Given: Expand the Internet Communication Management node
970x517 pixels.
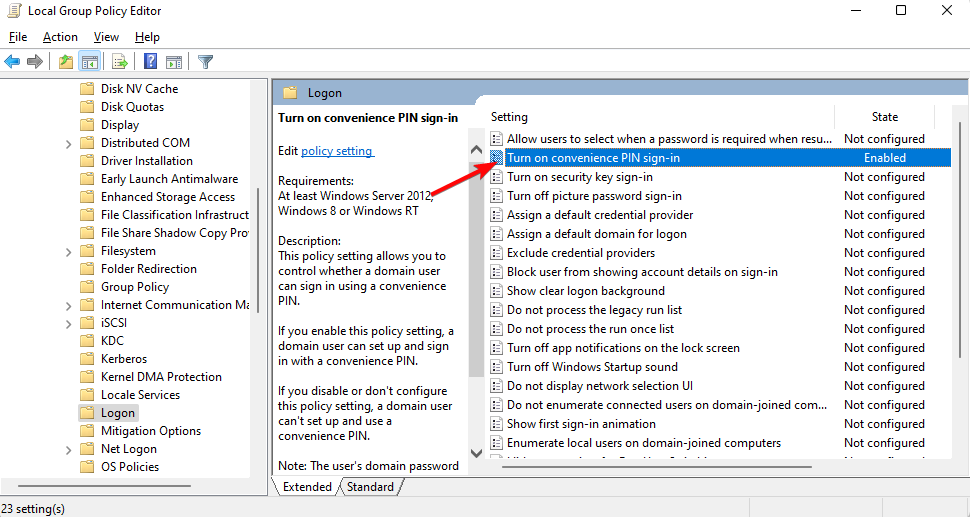Looking at the screenshot, I should (69, 306).
